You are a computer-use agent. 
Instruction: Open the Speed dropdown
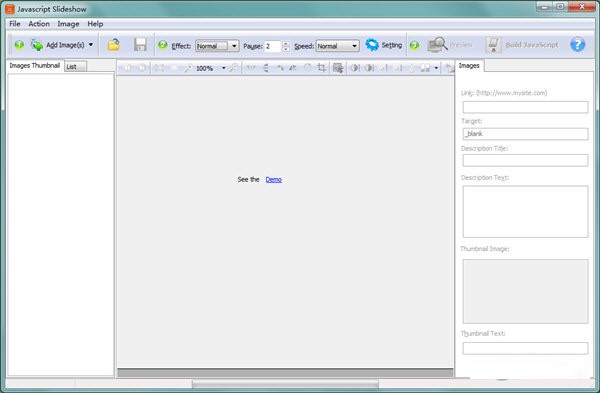pyautogui.click(x=338, y=46)
